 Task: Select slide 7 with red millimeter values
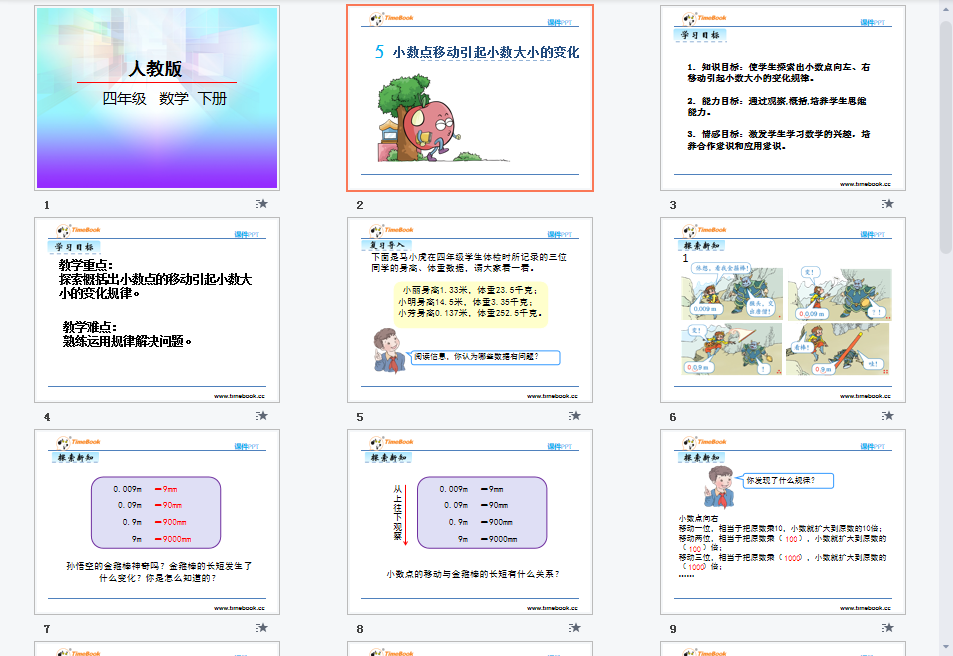(x=157, y=522)
